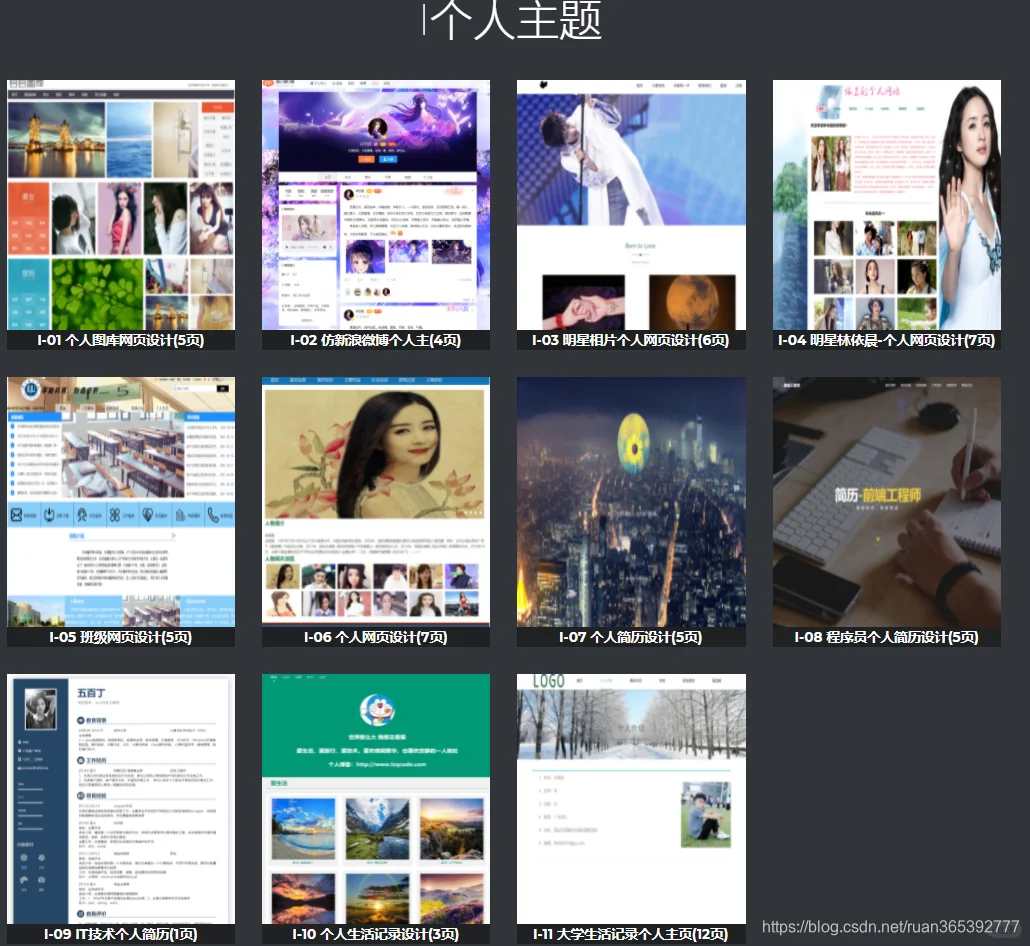Click the I-05 班级网页设计(5页) caption link
Screen dimensions: 1030x946
(120, 637)
